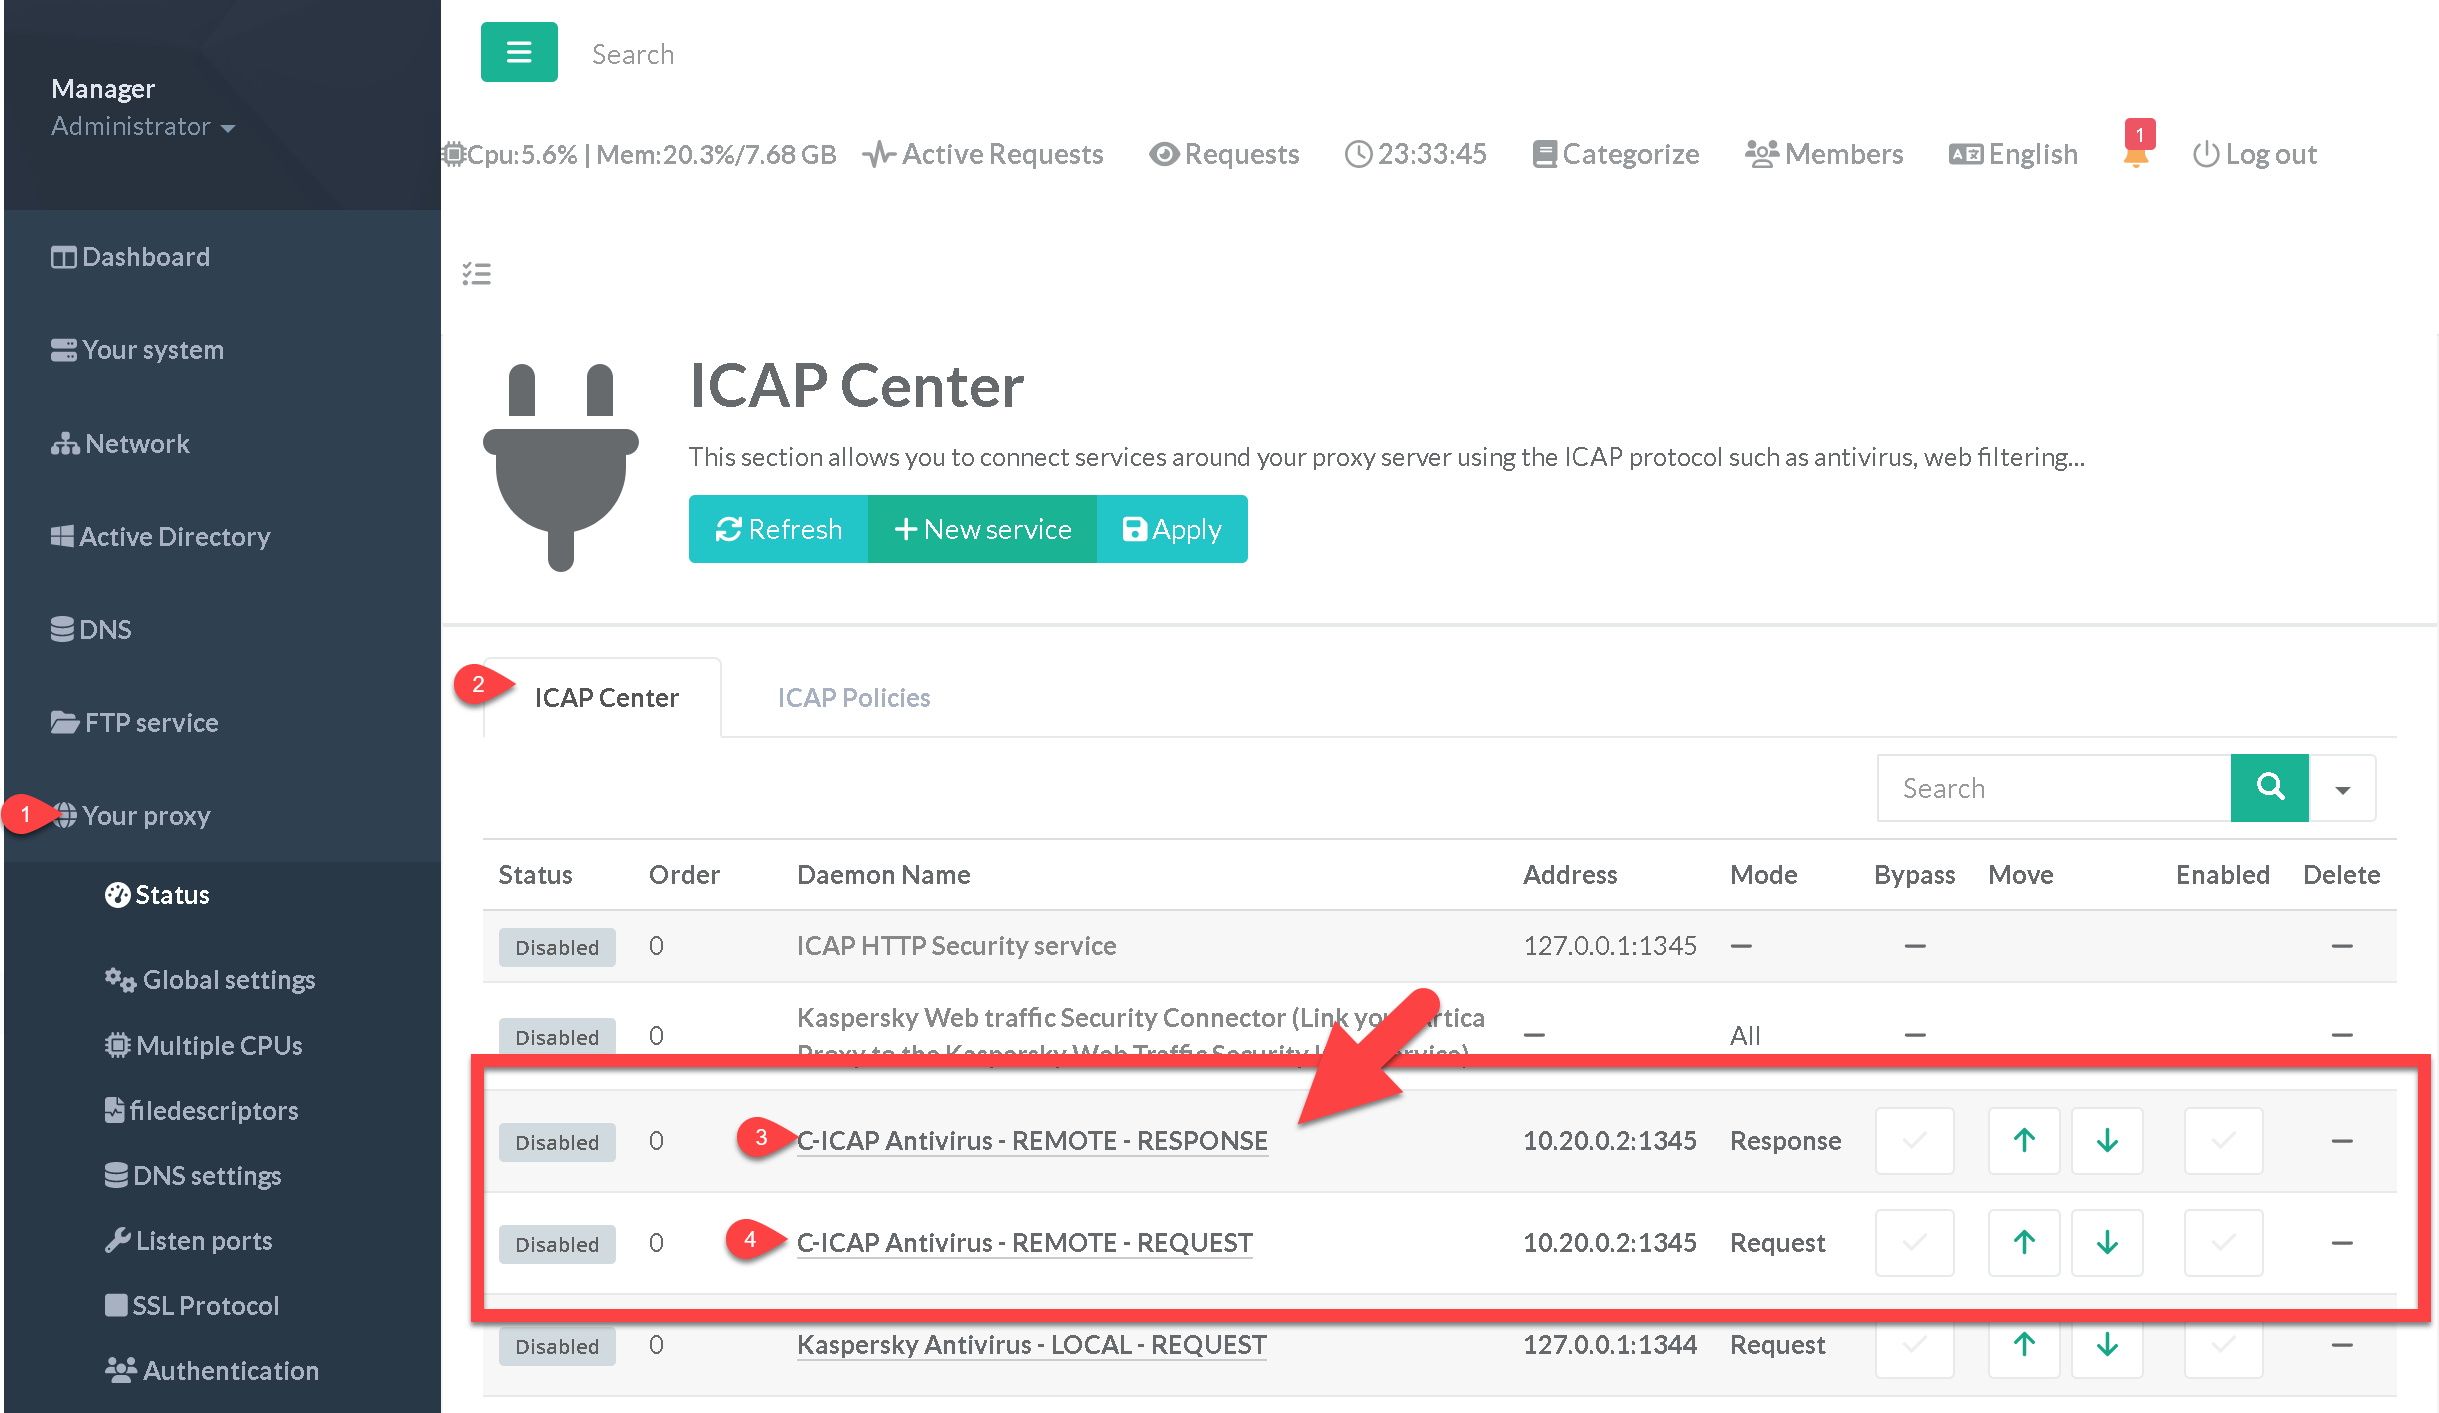The height and width of the screenshot is (1413, 2439).
Task: Click the green search magnifier button
Action: point(2269,788)
